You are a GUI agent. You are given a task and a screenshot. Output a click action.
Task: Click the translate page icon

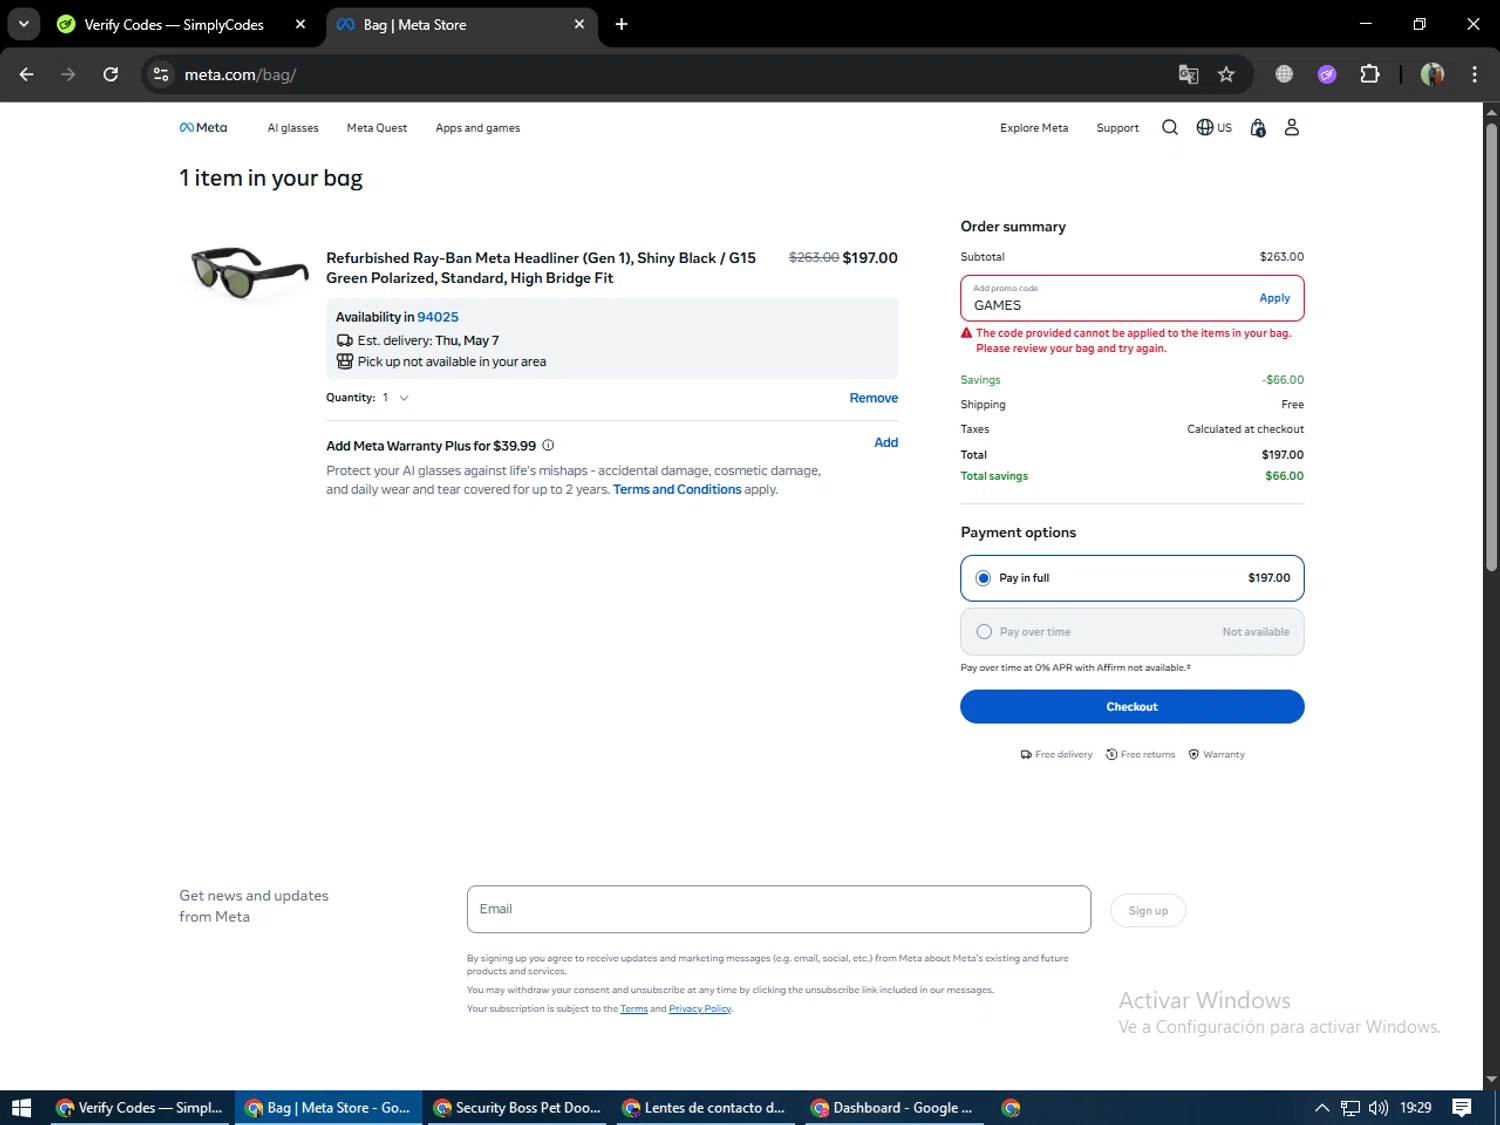pyautogui.click(x=1188, y=74)
